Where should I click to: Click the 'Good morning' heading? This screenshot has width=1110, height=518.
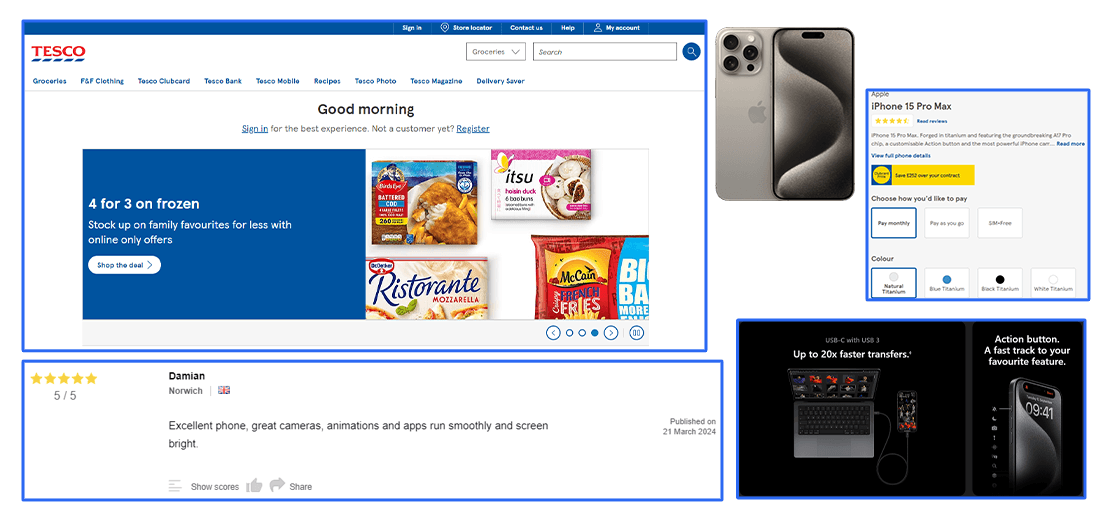pyautogui.click(x=365, y=109)
